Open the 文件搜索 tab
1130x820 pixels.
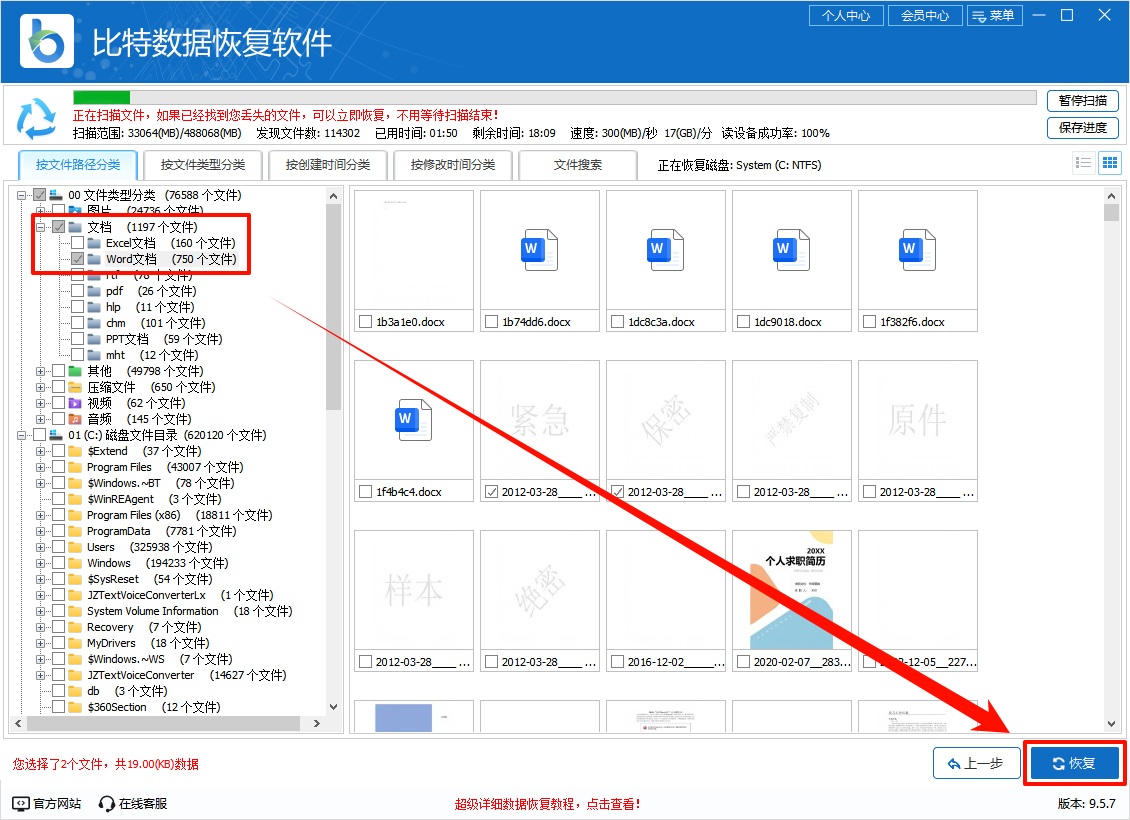point(578,165)
